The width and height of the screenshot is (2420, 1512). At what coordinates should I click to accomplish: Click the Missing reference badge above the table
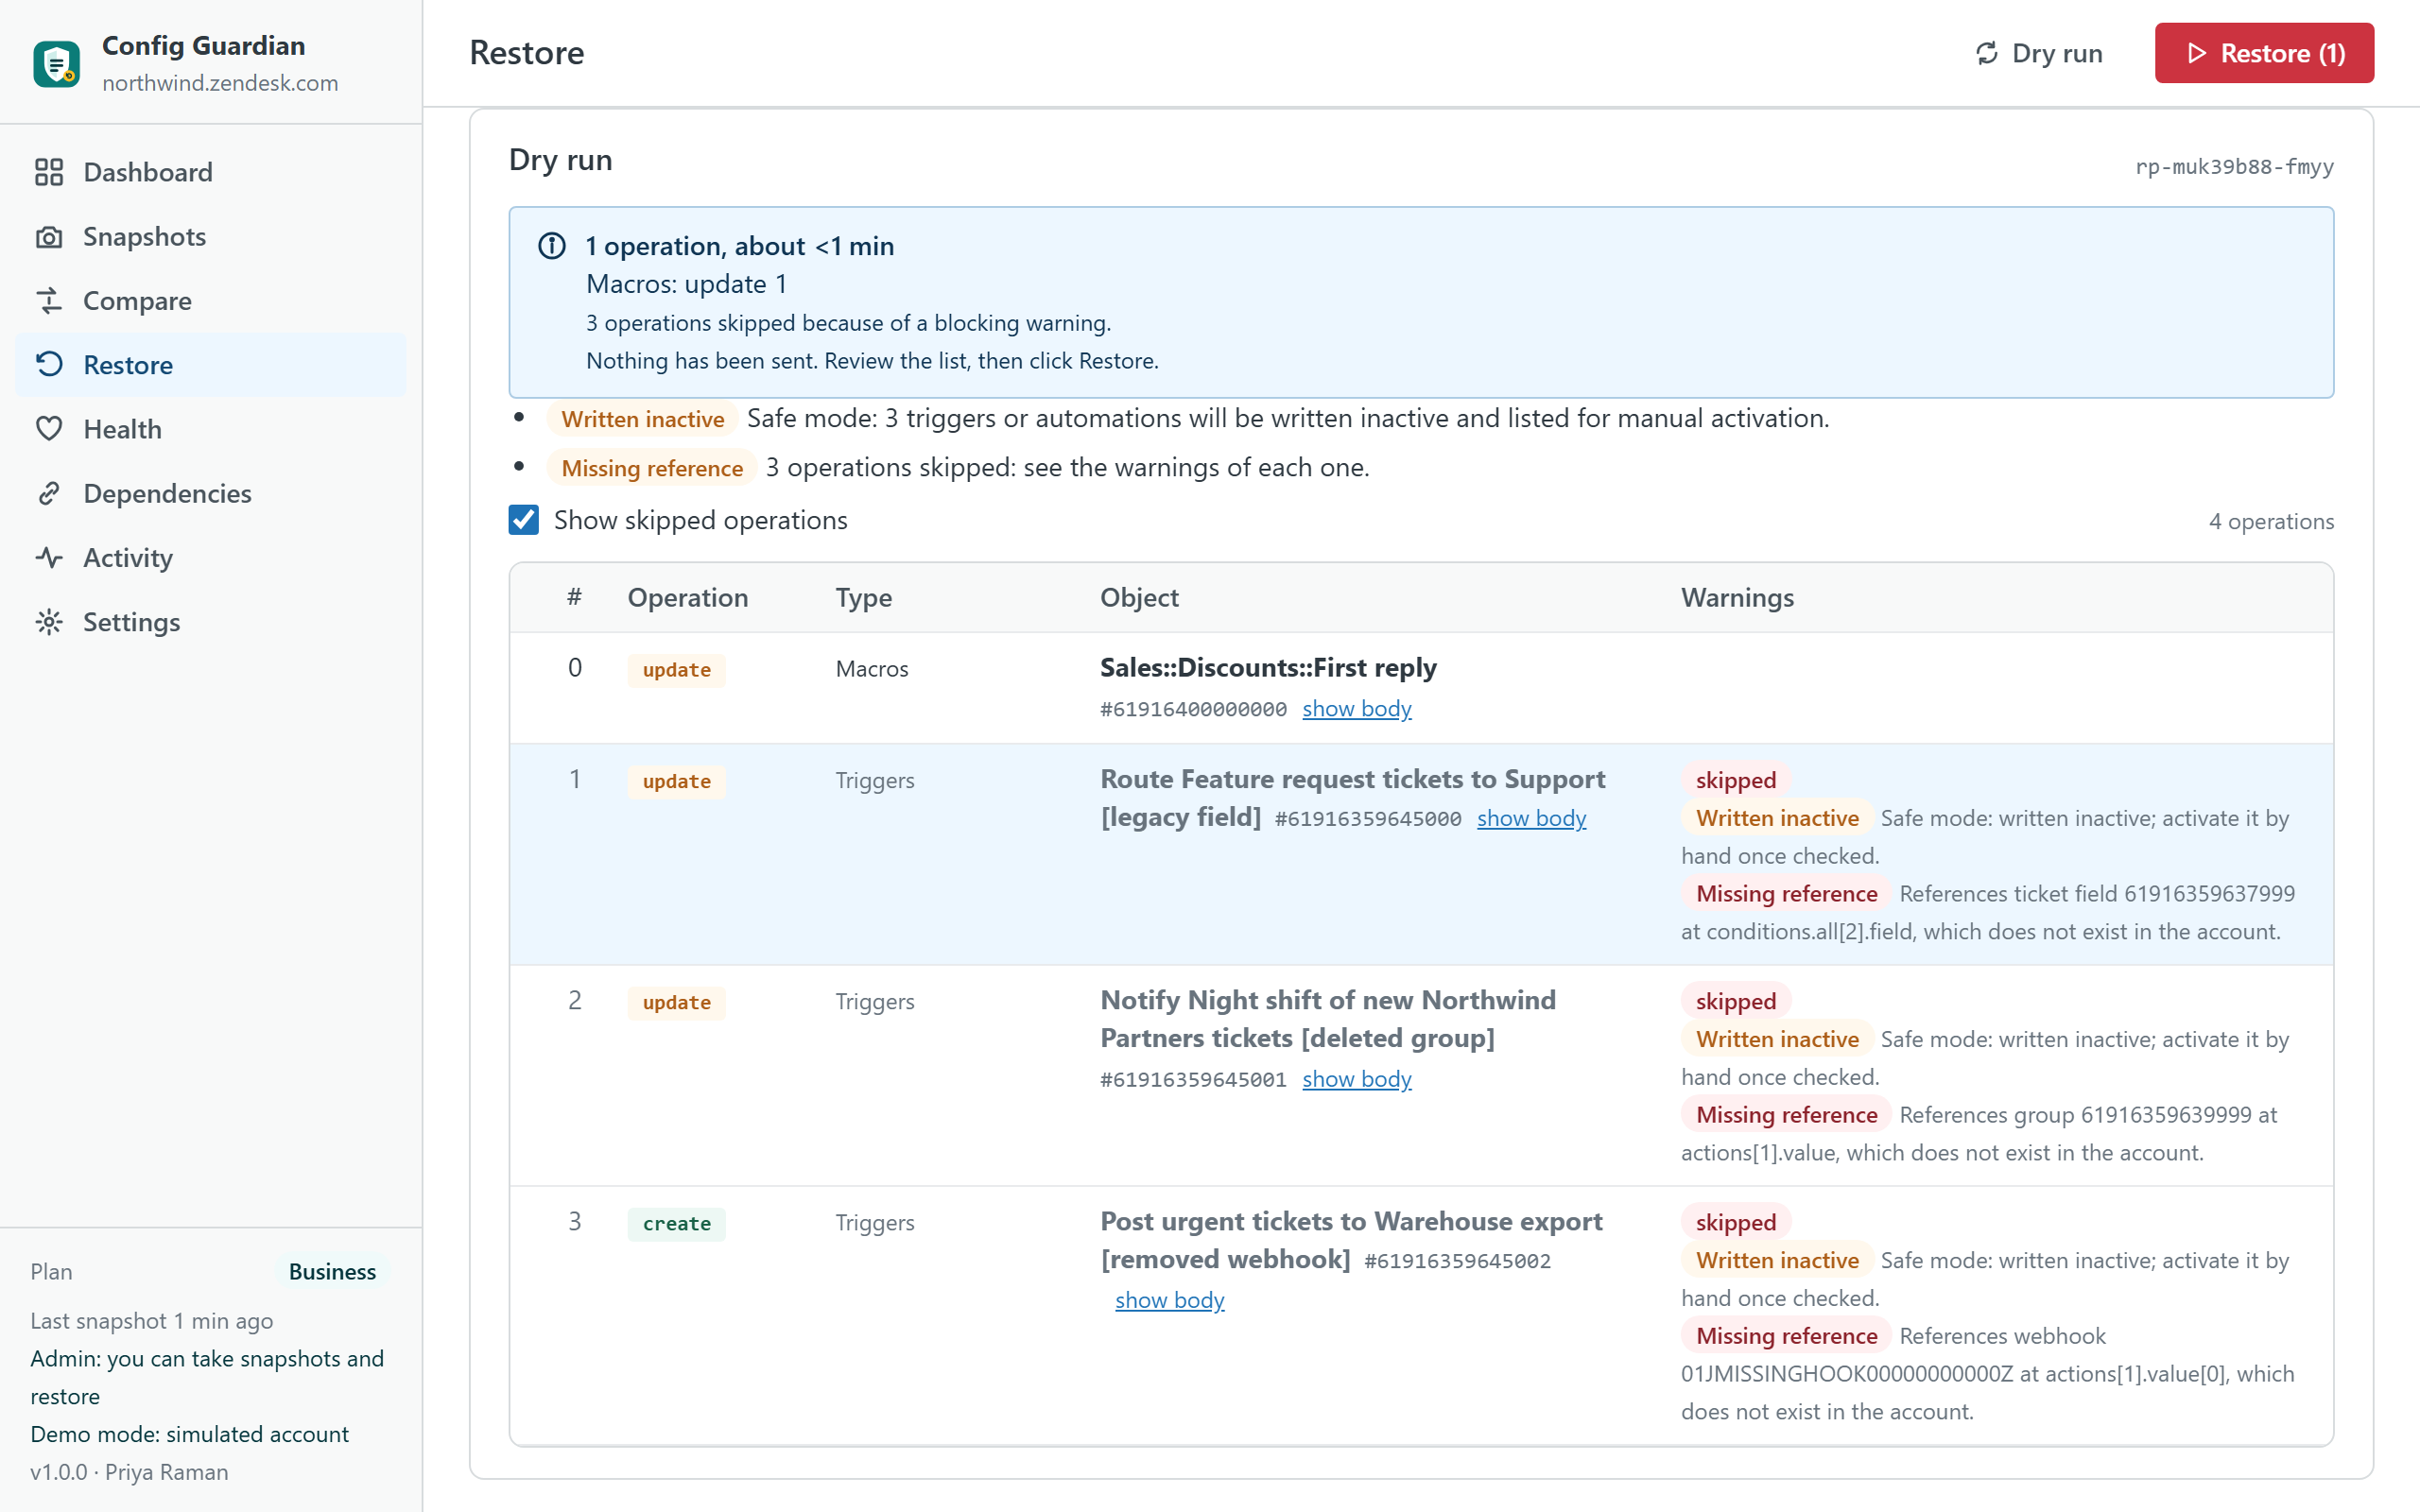652,468
